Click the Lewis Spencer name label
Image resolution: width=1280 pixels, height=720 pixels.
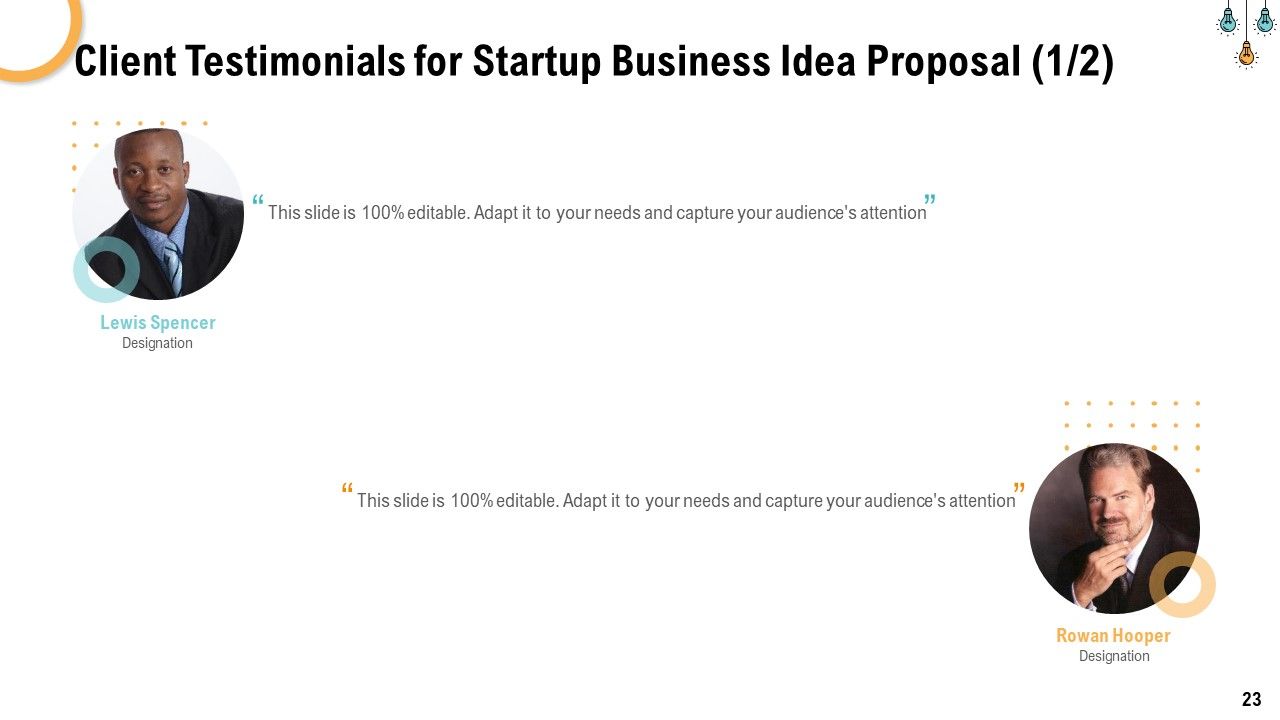[x=158, y=322]
